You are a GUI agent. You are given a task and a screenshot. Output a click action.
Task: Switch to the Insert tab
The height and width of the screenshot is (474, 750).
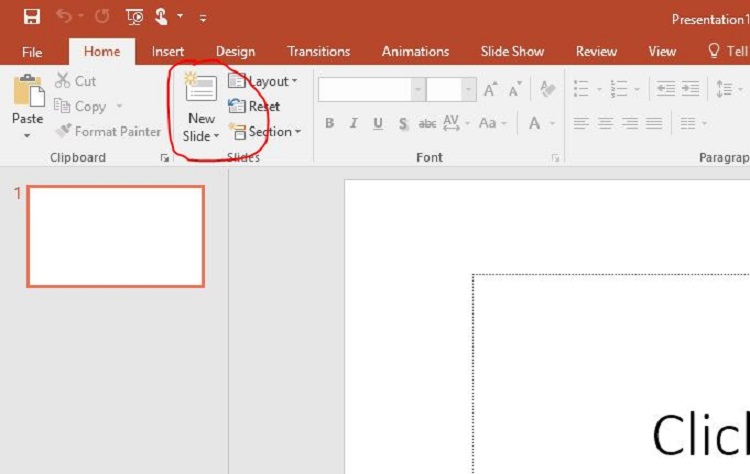(x=167, y=51)
